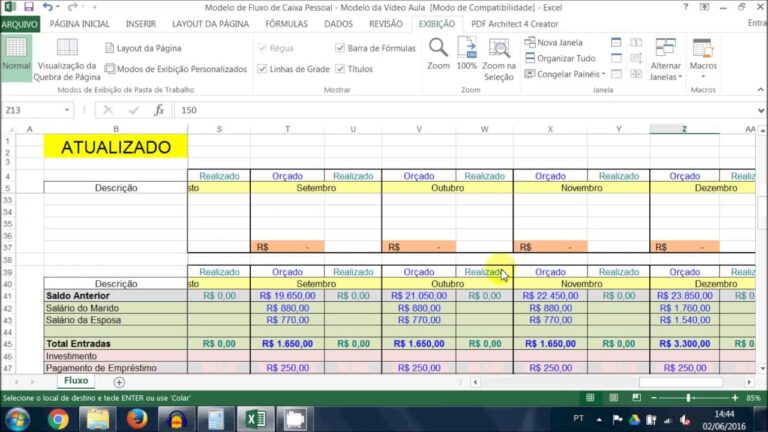
Task: Open the Calculator from the taskbar
Action: 216,419
